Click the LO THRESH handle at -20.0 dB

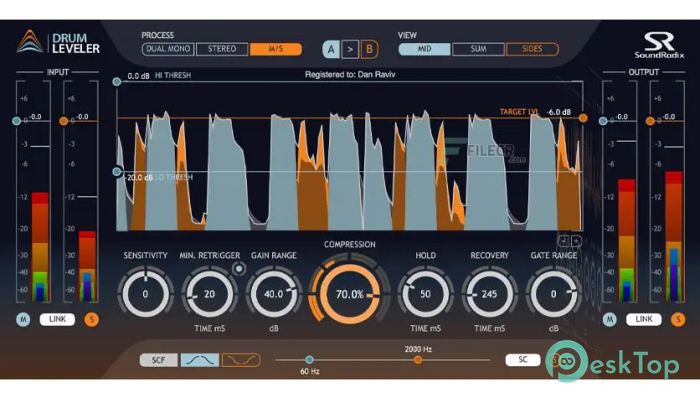[x=117, y=171]
